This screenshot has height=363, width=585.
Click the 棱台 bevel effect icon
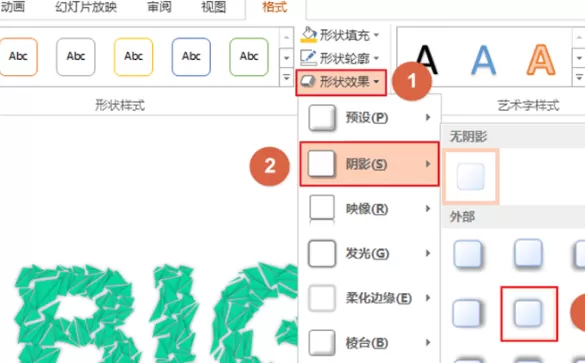click(x=322, y=343)
